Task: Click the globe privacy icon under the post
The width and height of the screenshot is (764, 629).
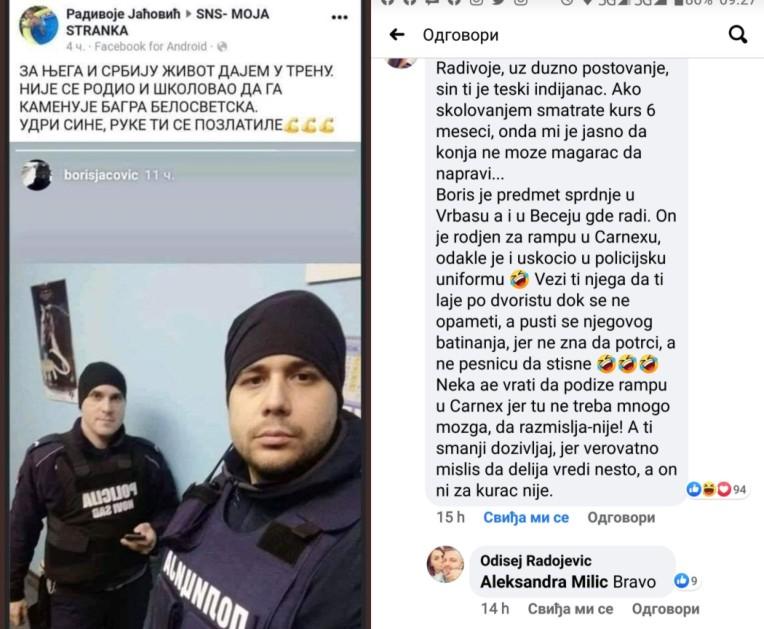Action: pyautogui.click(x=222, y=47)
